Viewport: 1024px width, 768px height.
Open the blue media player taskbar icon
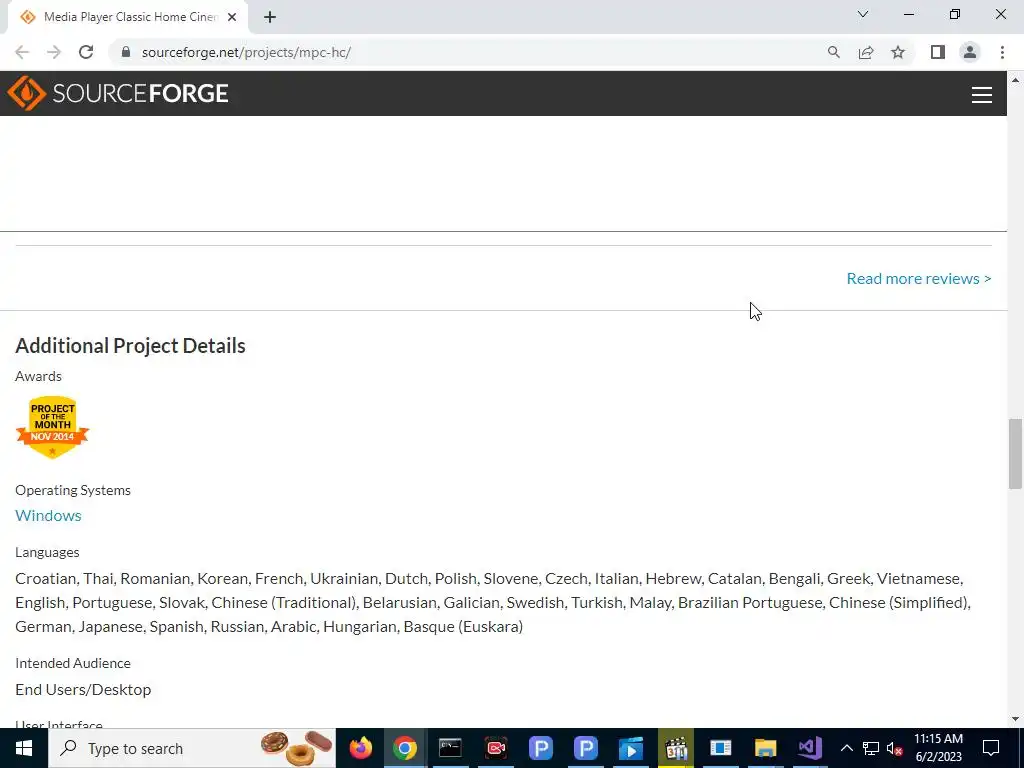pos(631,748)
